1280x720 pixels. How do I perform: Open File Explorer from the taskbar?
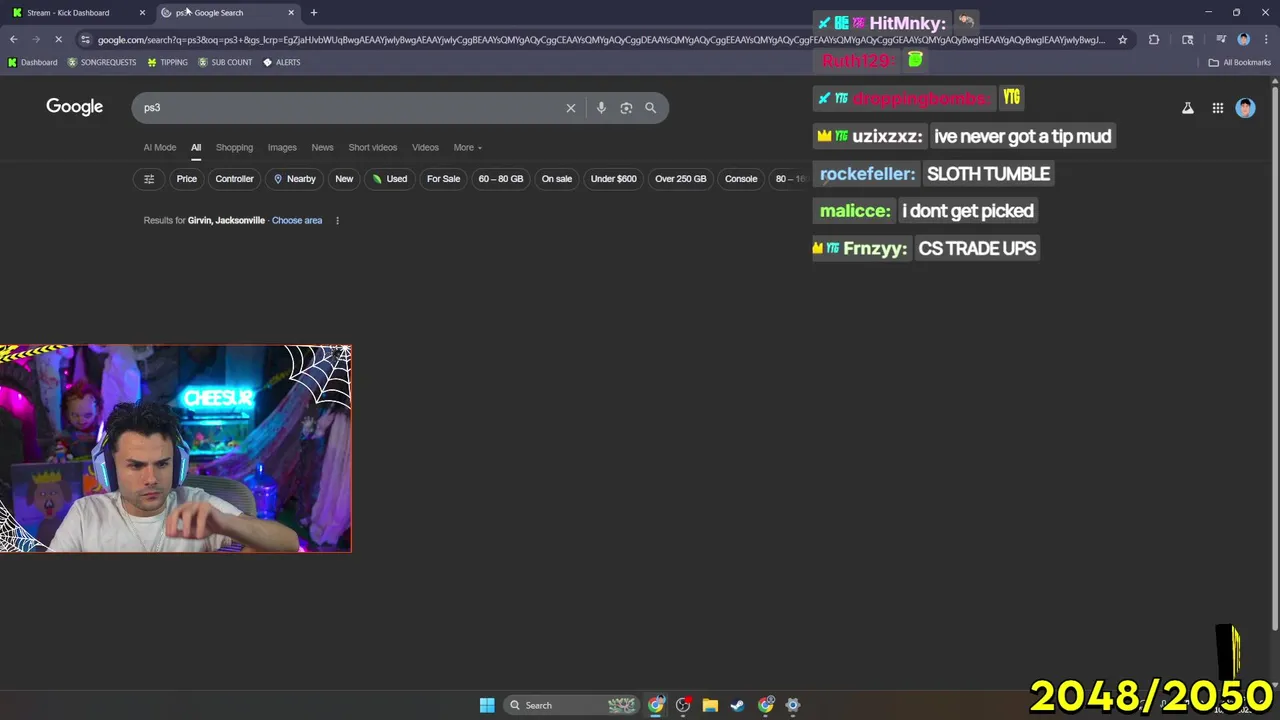pyautogui.click(x=710, y=705)
